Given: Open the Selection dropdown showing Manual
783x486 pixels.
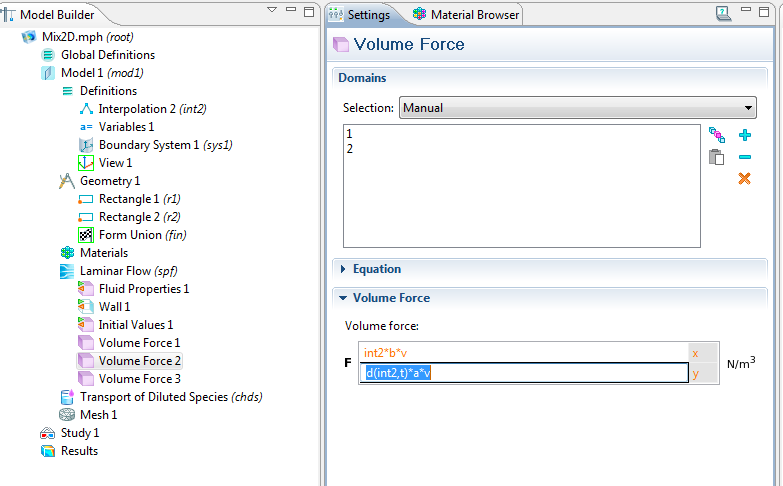Looking at the screenshot, I should coord(577,108).
